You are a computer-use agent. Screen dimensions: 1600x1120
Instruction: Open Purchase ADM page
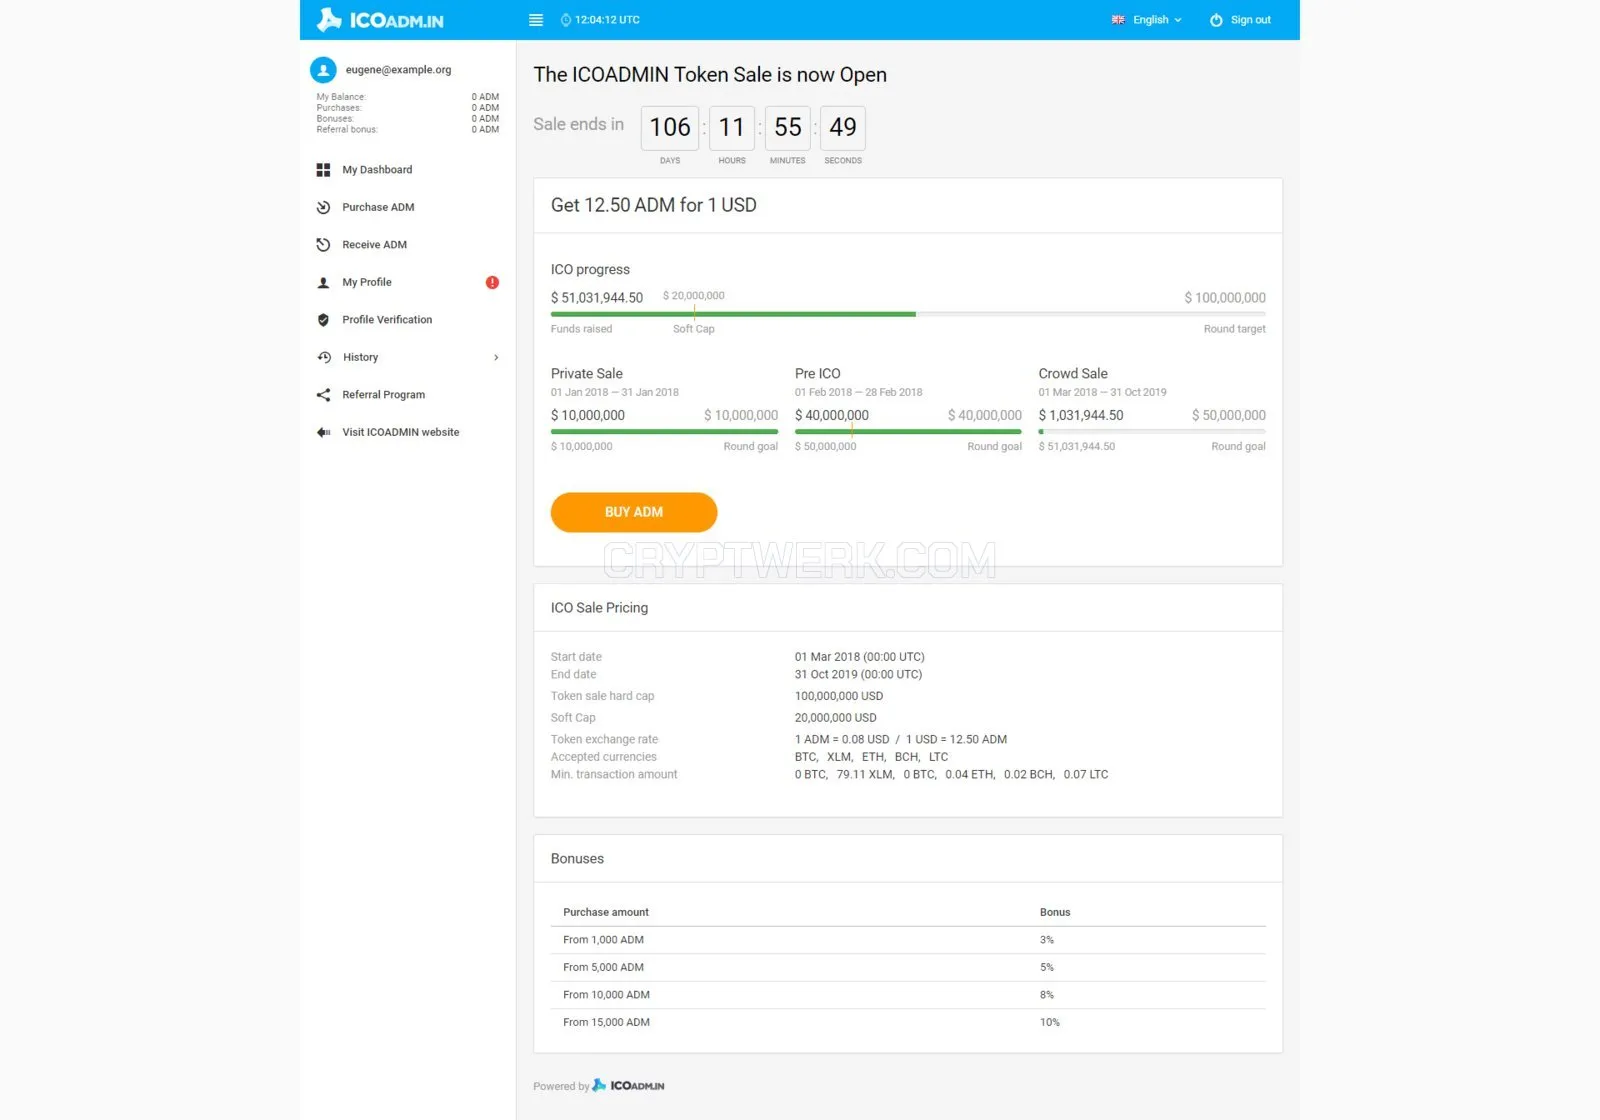(378, 207)
